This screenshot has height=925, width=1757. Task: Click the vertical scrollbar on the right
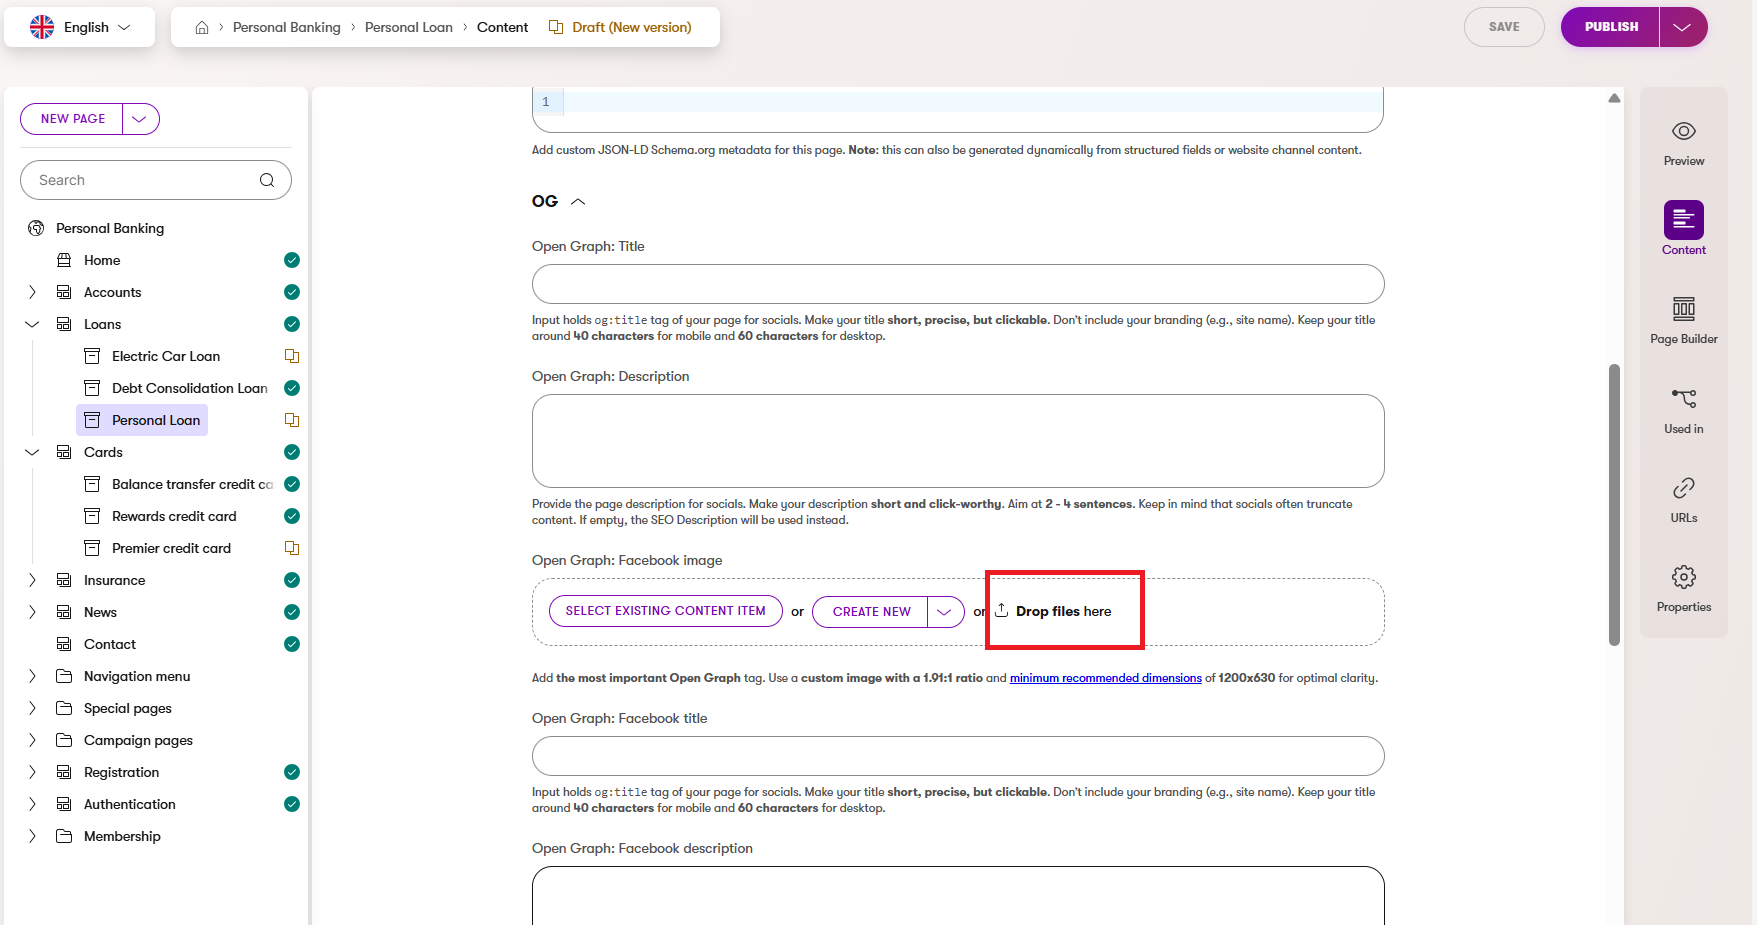(1613, 500)
